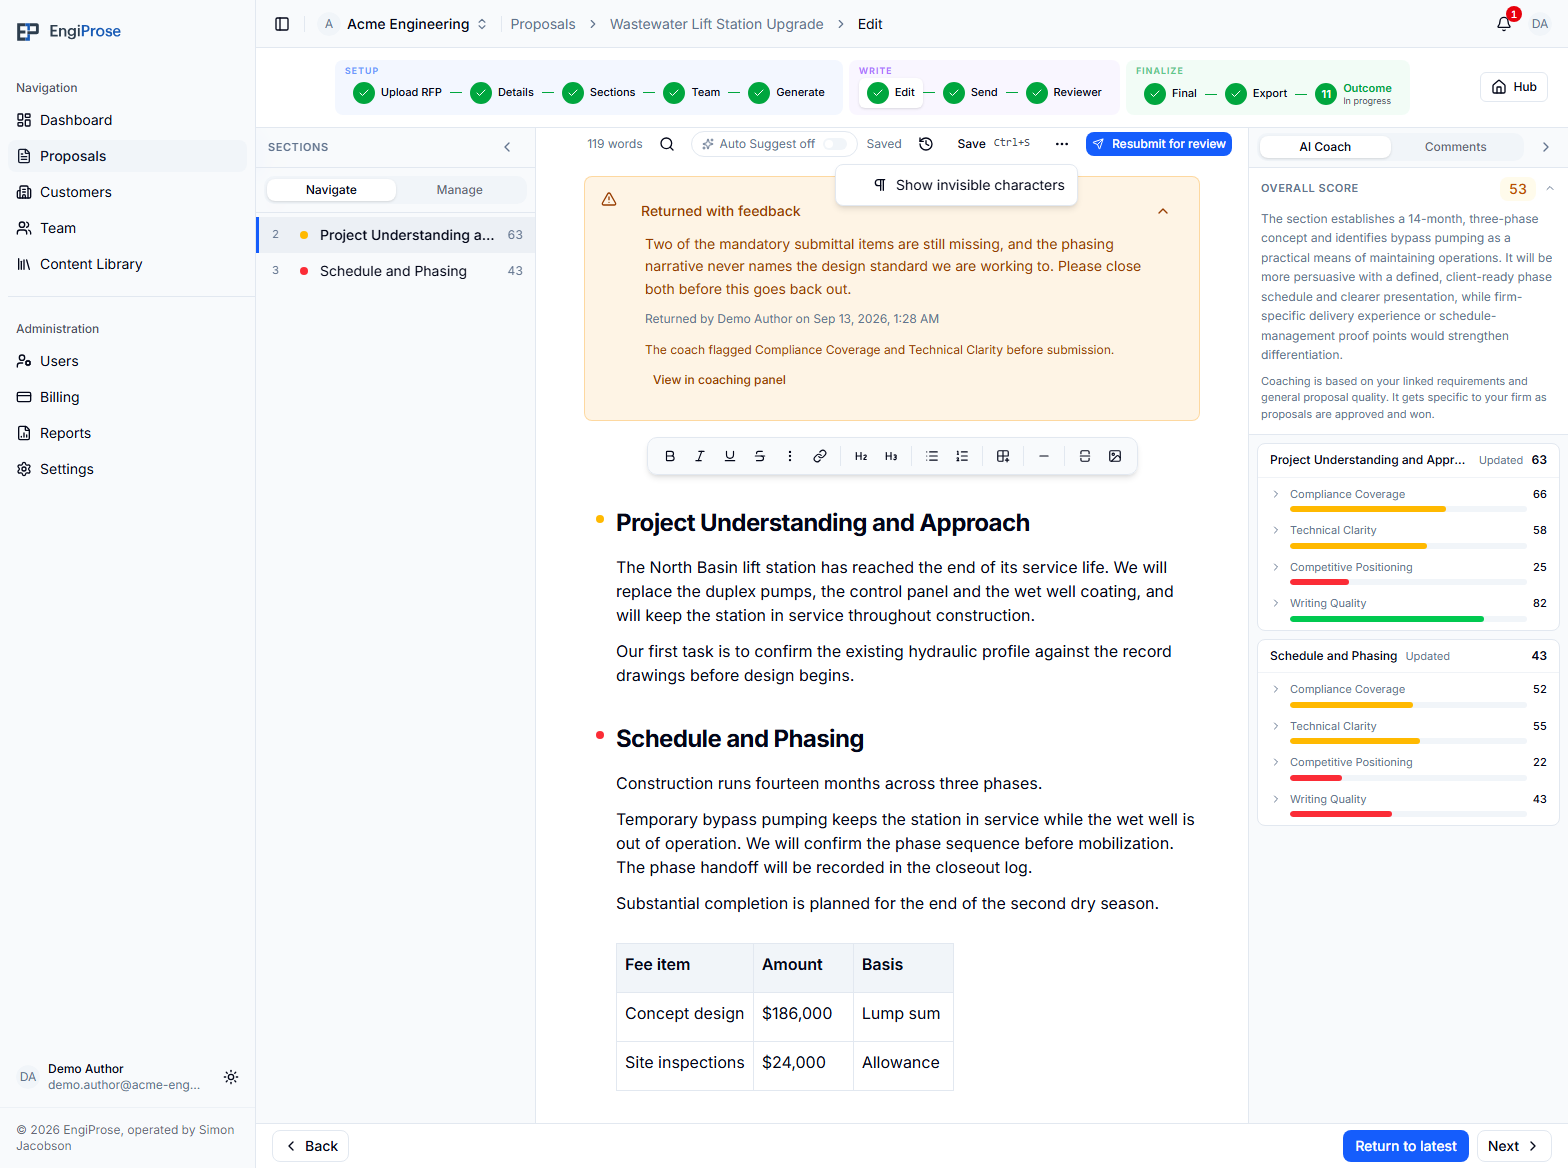This screenshot has height=1168, width=1568.
Task: Apply italic formatting
Action: (700, 456)
